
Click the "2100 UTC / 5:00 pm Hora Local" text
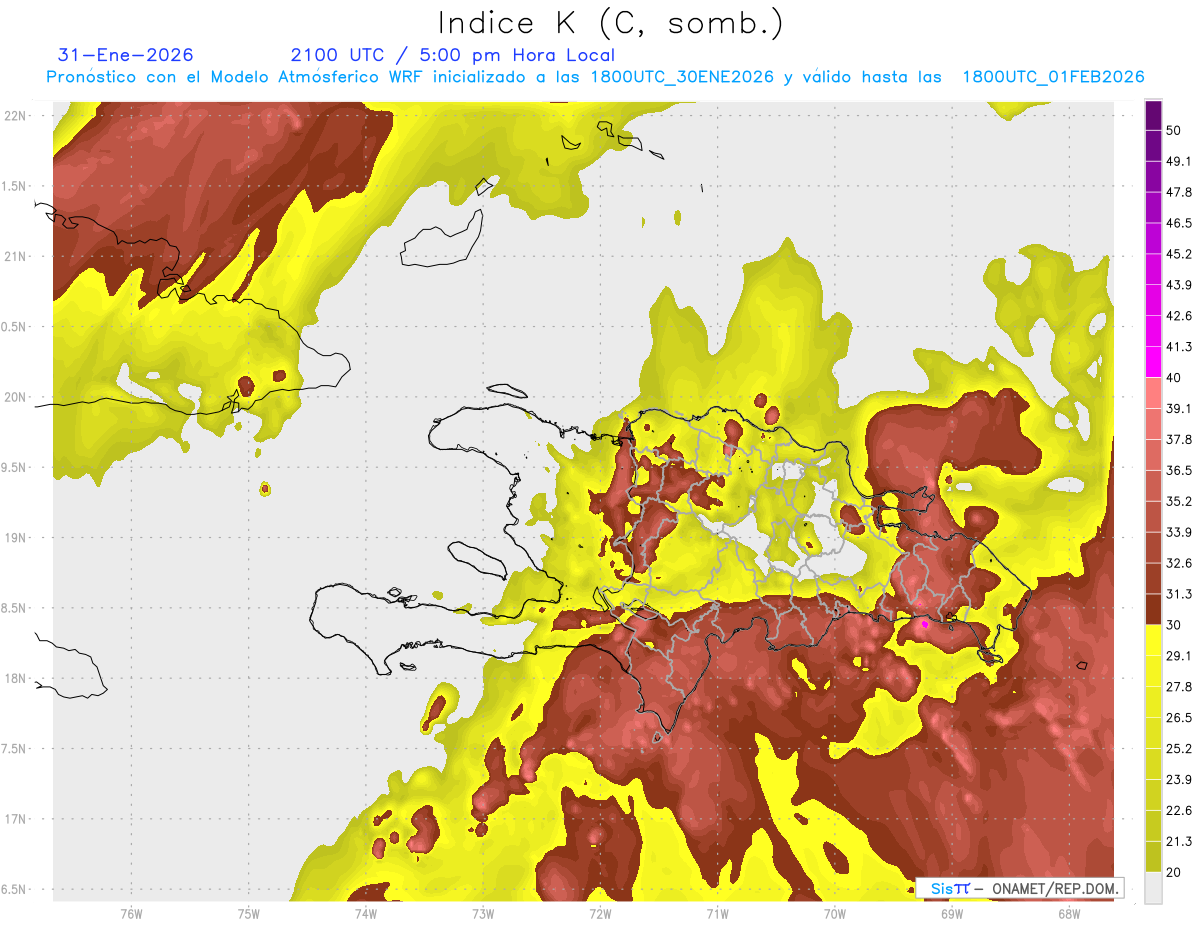pos(452,55)
